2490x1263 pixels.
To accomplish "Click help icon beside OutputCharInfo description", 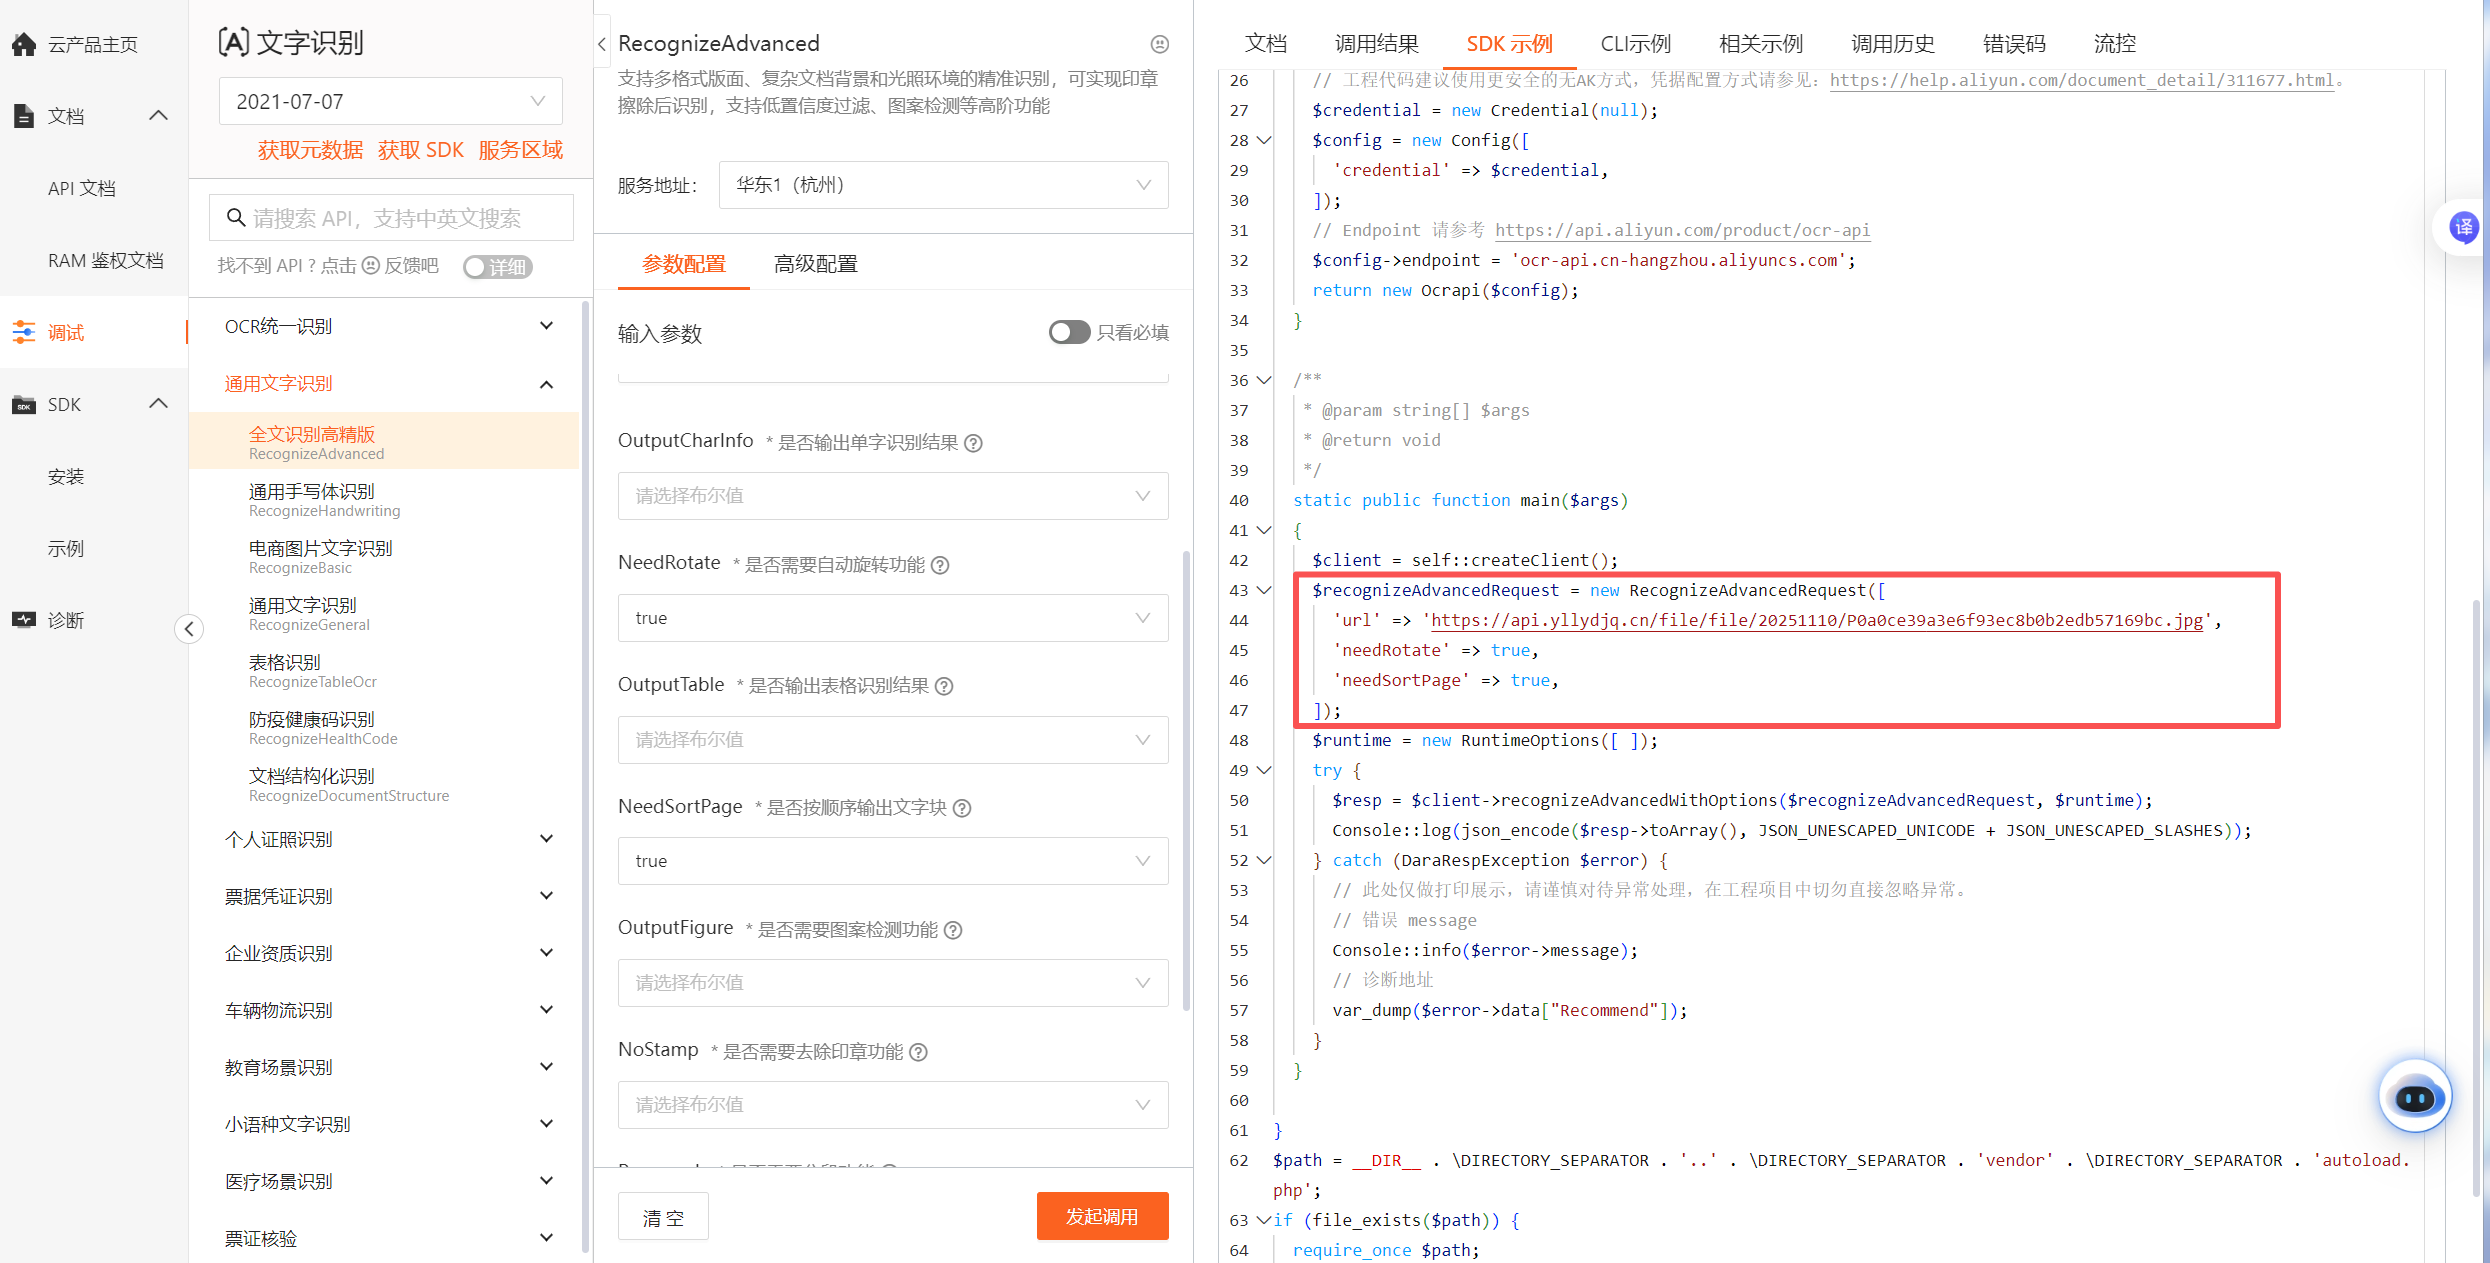I will 973,443.
